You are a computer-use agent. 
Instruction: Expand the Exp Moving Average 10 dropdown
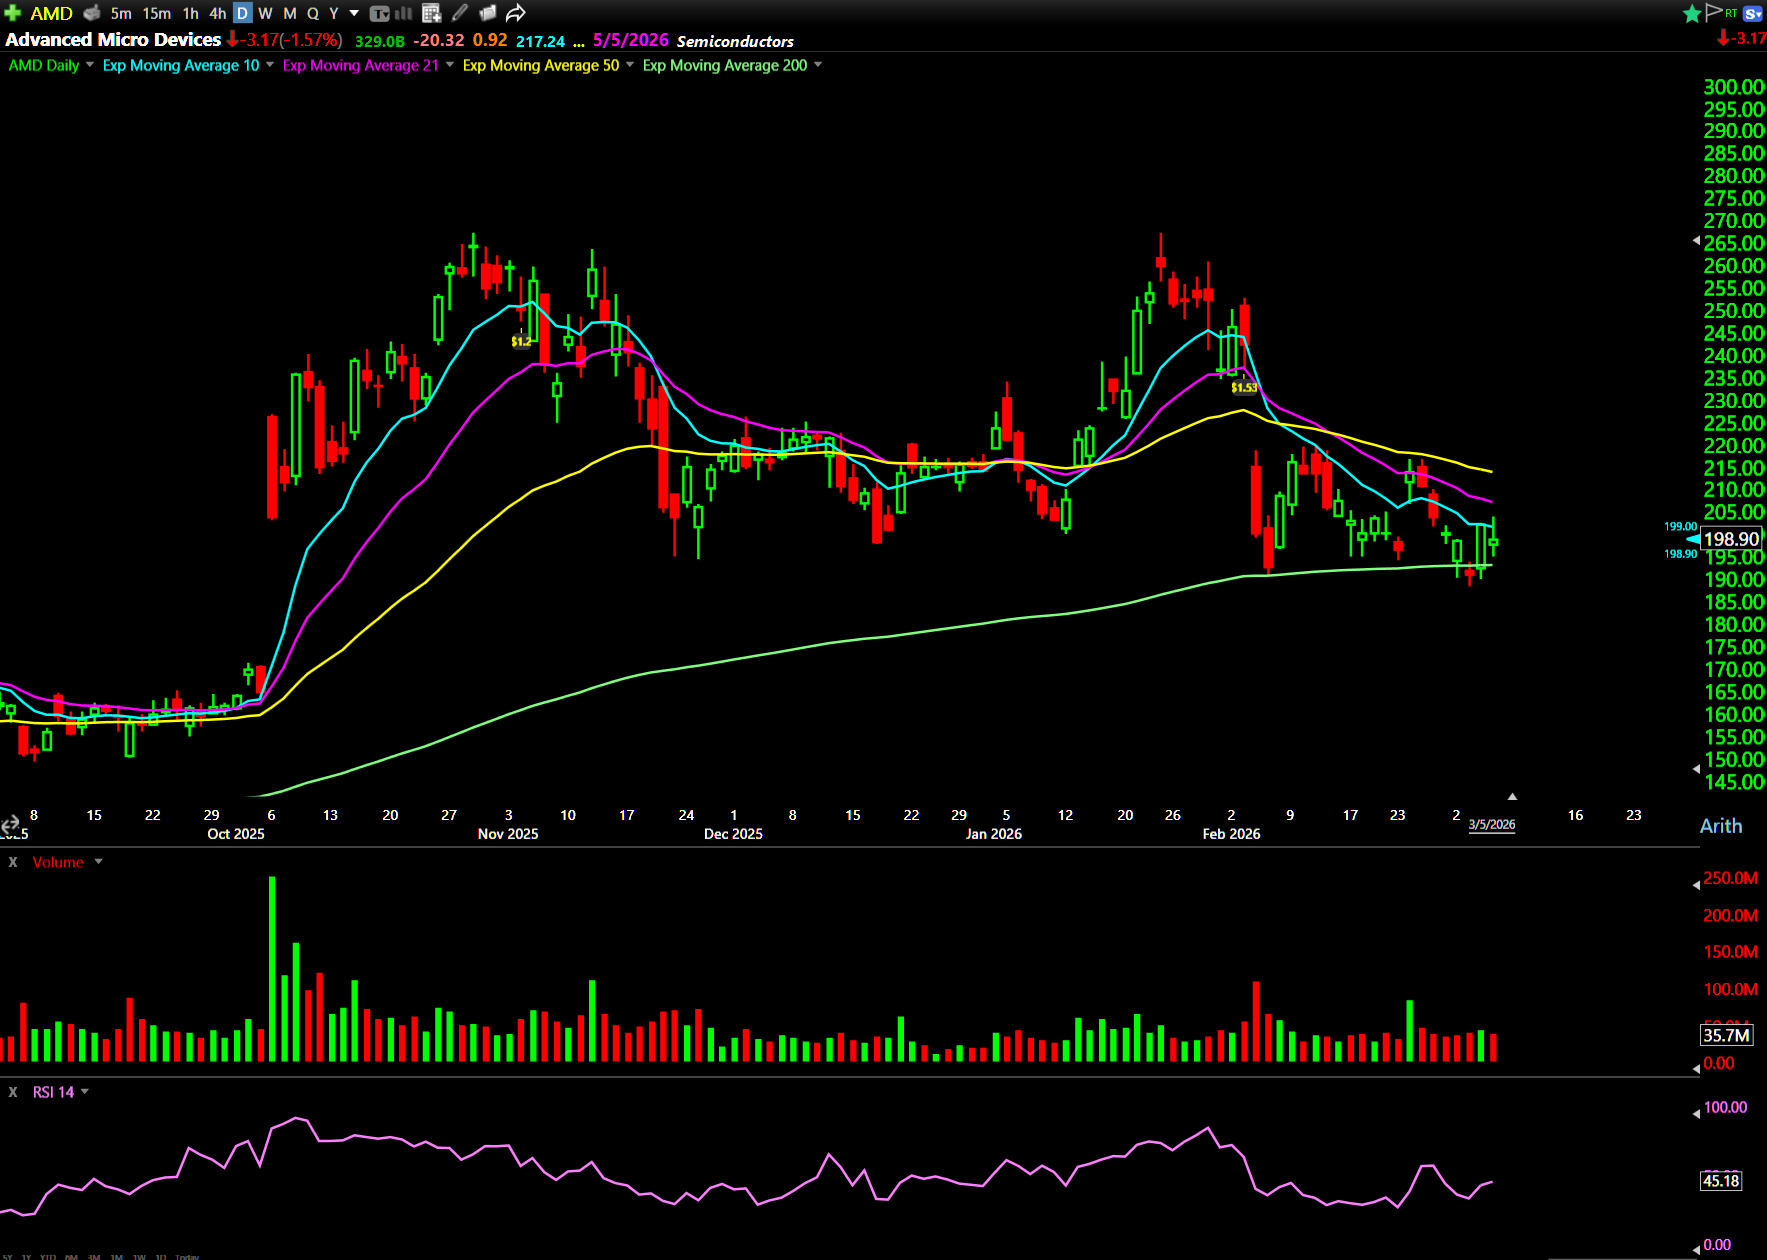[270, 65]
